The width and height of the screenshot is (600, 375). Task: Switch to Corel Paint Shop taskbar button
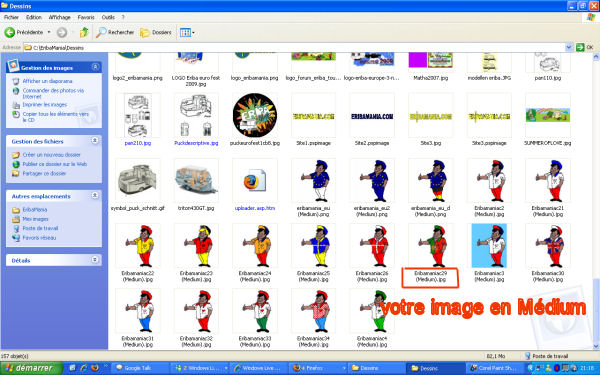point(495,368)
